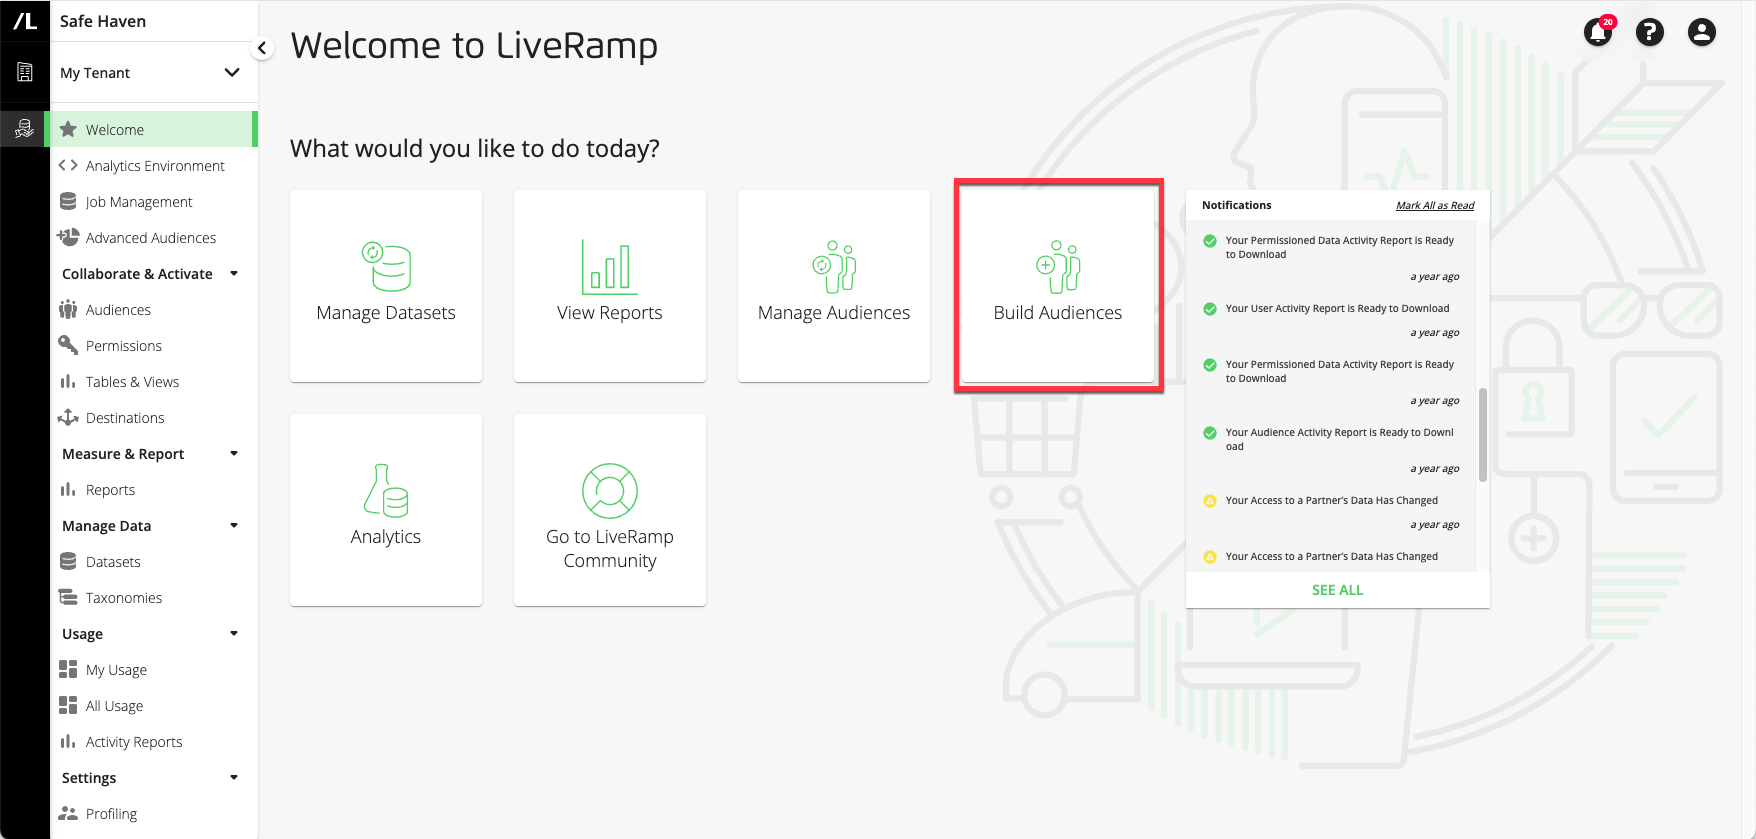Click the LiveRamp Community lifebuoy icon
The image size is (1756, 839).
(x=610, y=491)
